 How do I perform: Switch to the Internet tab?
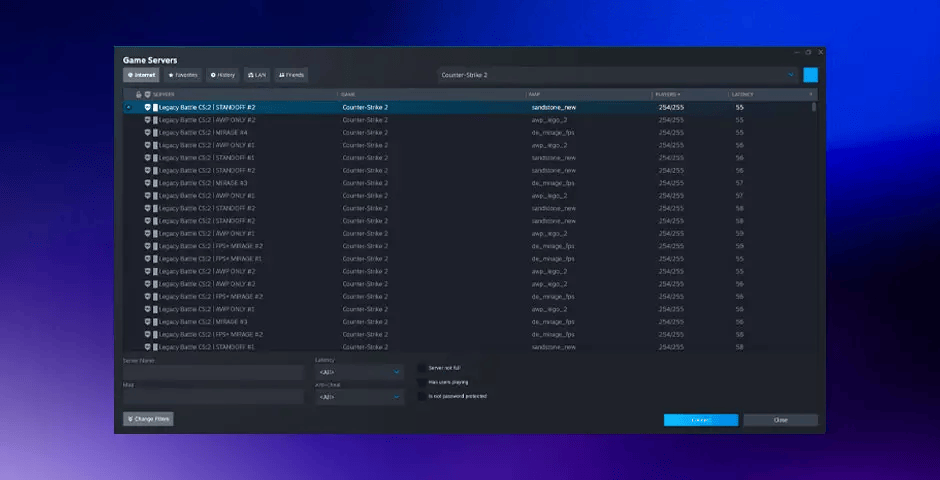[141, 75]
